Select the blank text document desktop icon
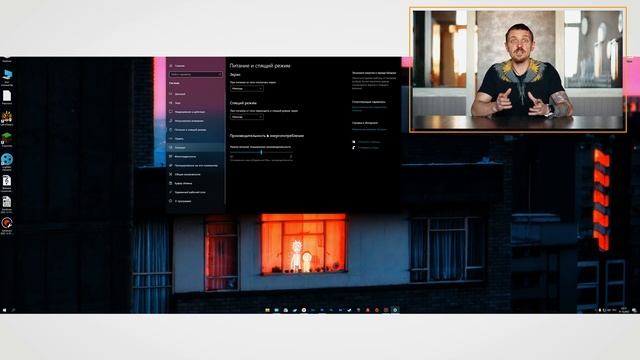The height and width of the screenshot is (360, 640). [7, 98]
